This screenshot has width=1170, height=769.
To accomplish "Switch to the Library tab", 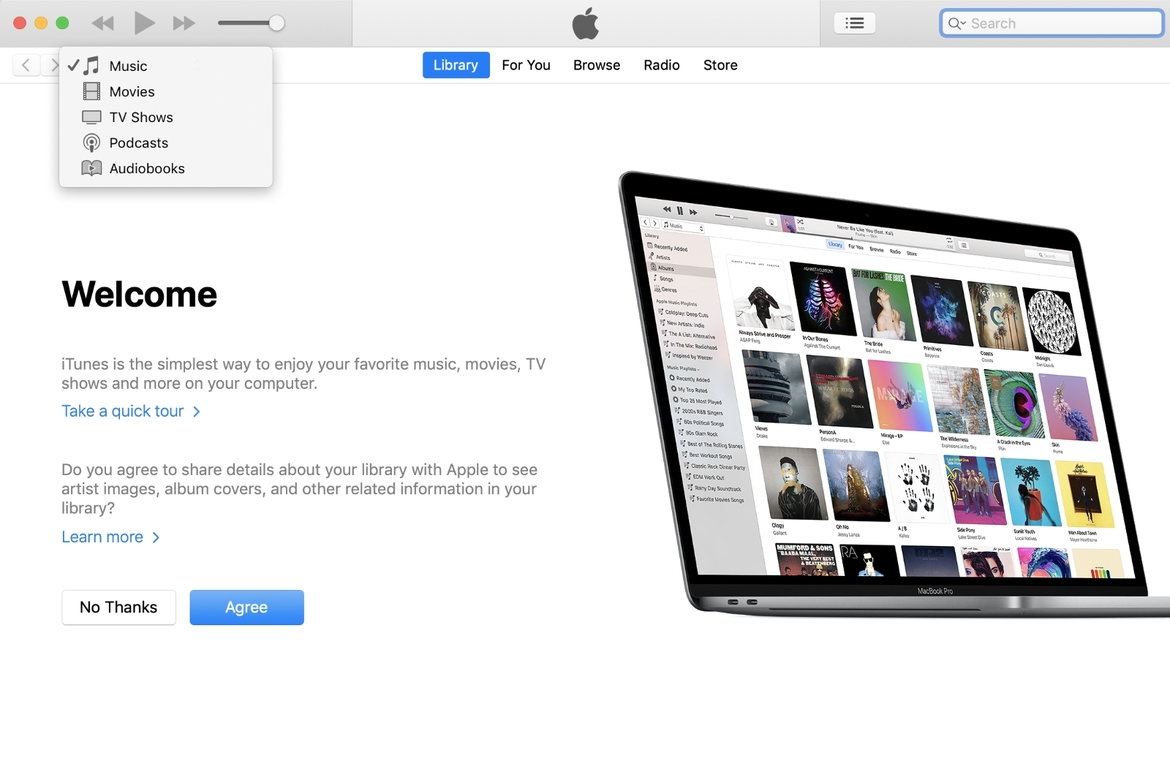I will pos(456,65).
